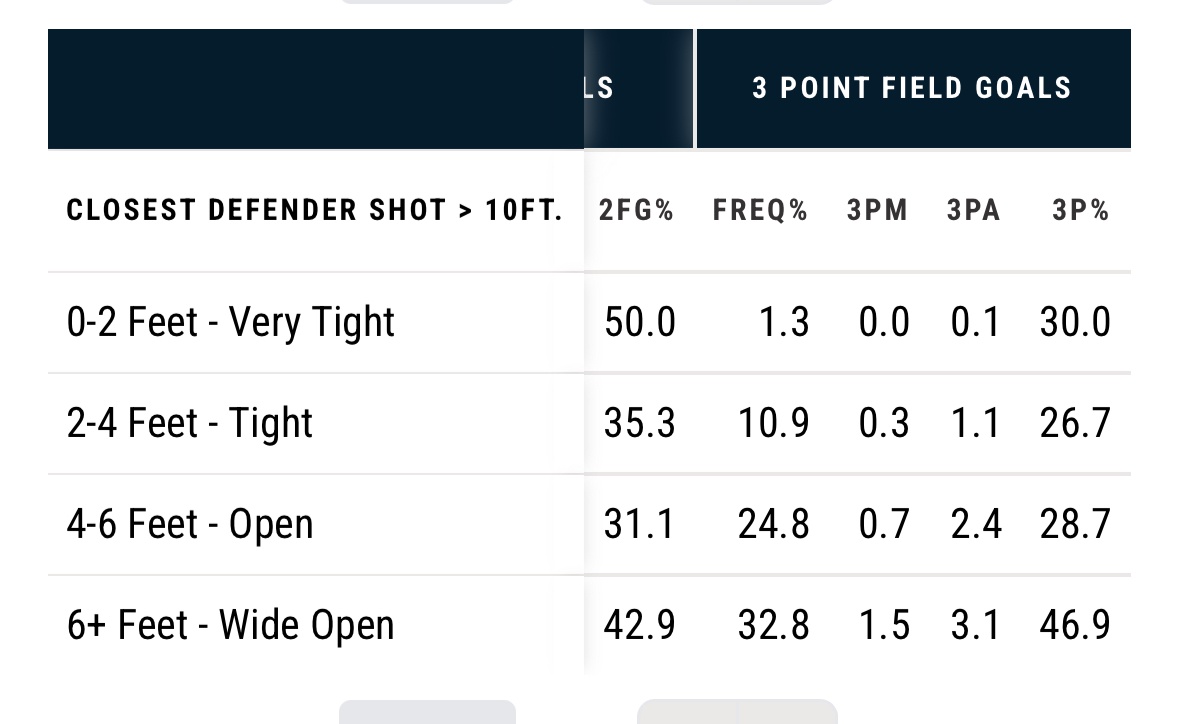Click the 1.5 value in 3PM column

[x=884, y=625]
